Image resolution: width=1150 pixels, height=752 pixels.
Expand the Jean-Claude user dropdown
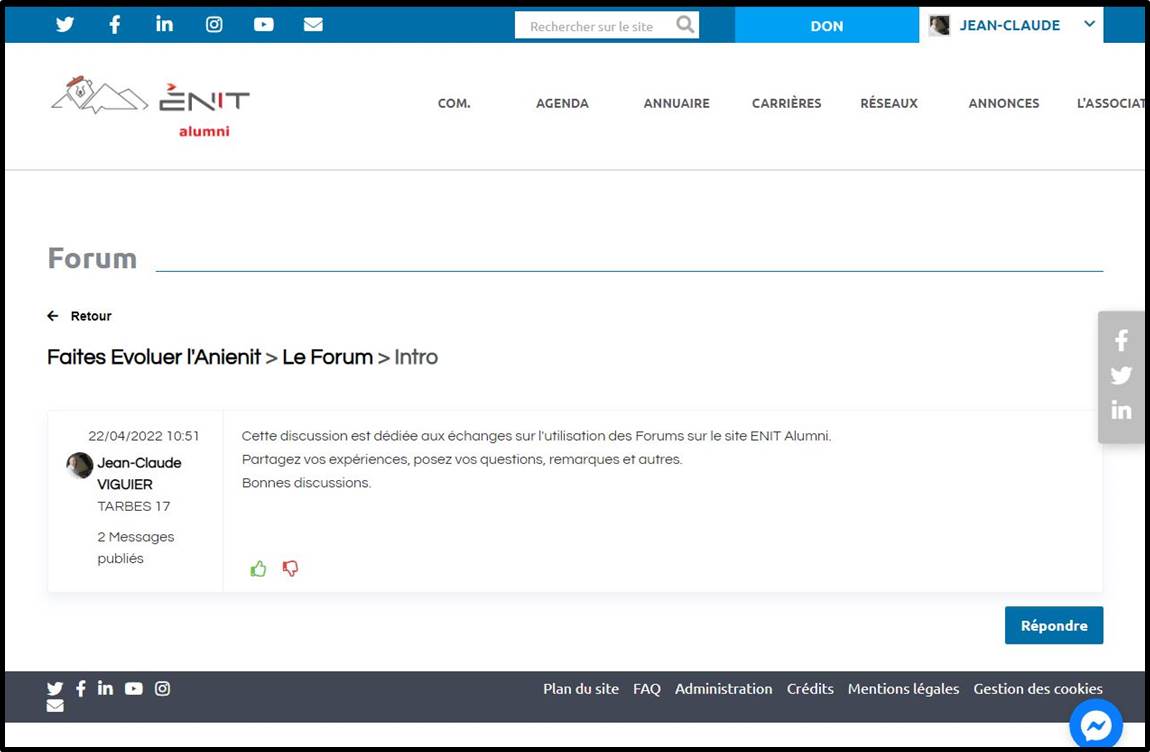[x=1089, y=25]
